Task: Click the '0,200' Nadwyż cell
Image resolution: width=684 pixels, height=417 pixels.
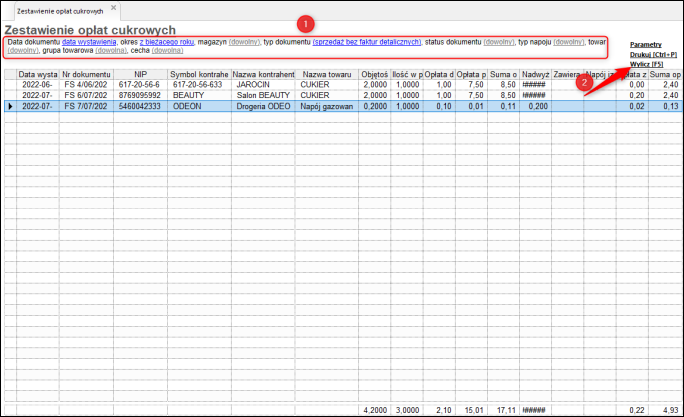Action: [535, 106]
